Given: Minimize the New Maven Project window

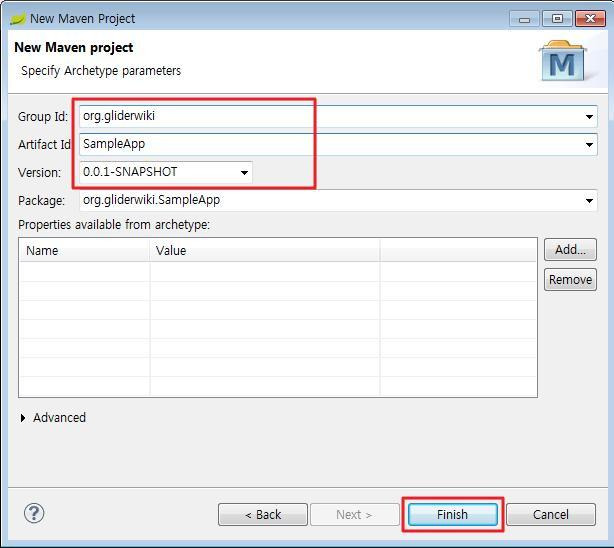Looking at the screenshot, I should coord(524,19).
